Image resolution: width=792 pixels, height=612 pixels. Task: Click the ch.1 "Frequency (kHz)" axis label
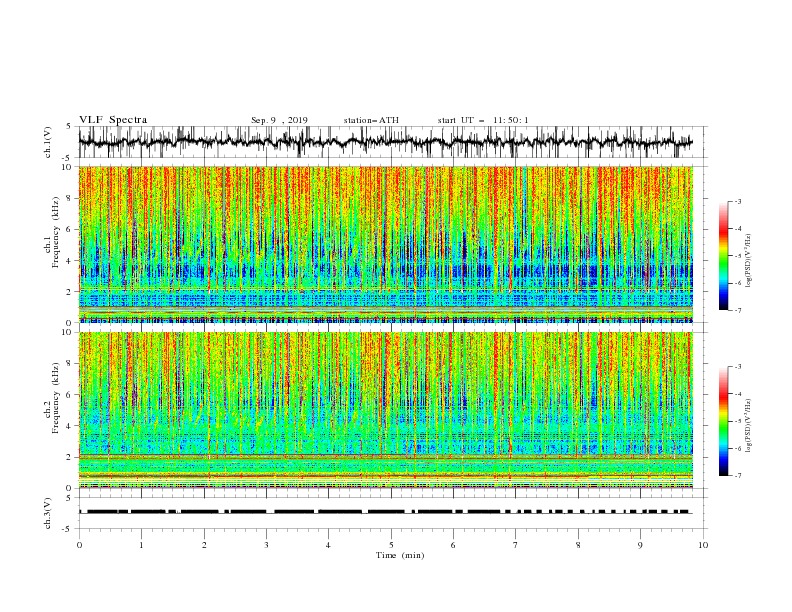click(56, 232)
